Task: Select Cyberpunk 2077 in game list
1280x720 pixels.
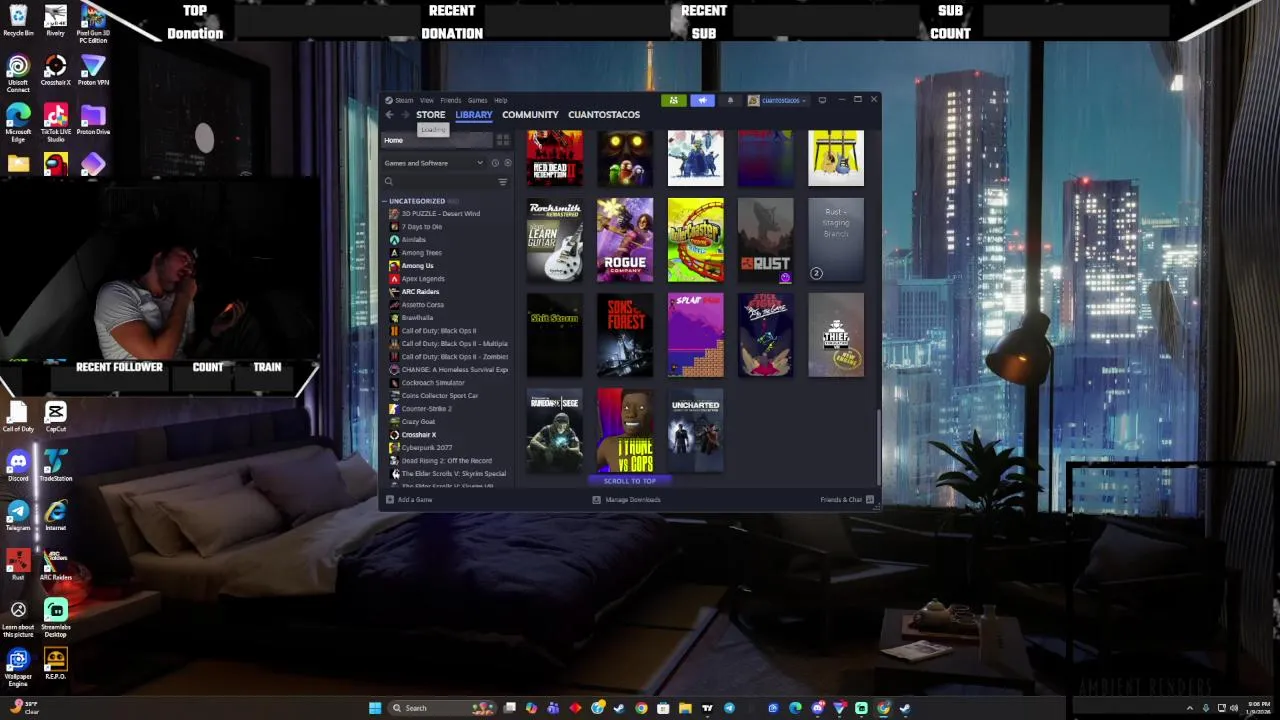Action: (426, 448)
